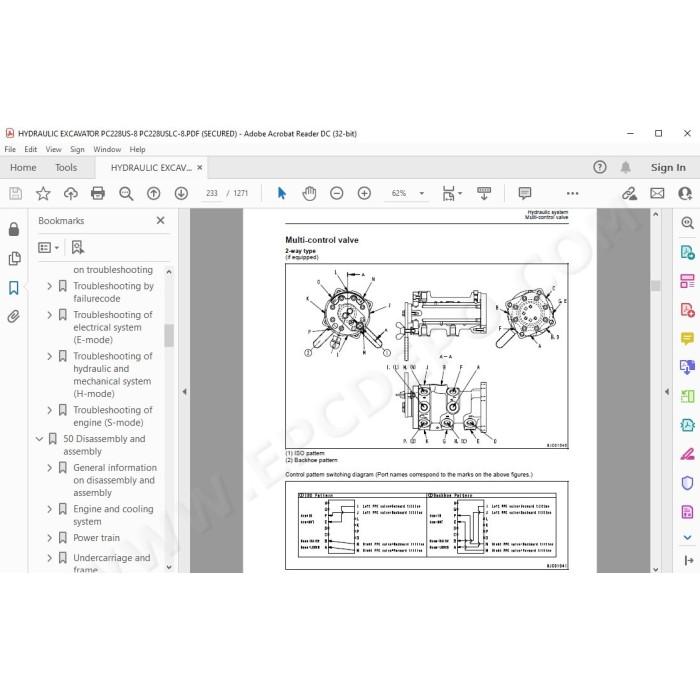This screenshot has width=700, height=700.
Task: Click the Save file icon
Action: coord(15,193)
